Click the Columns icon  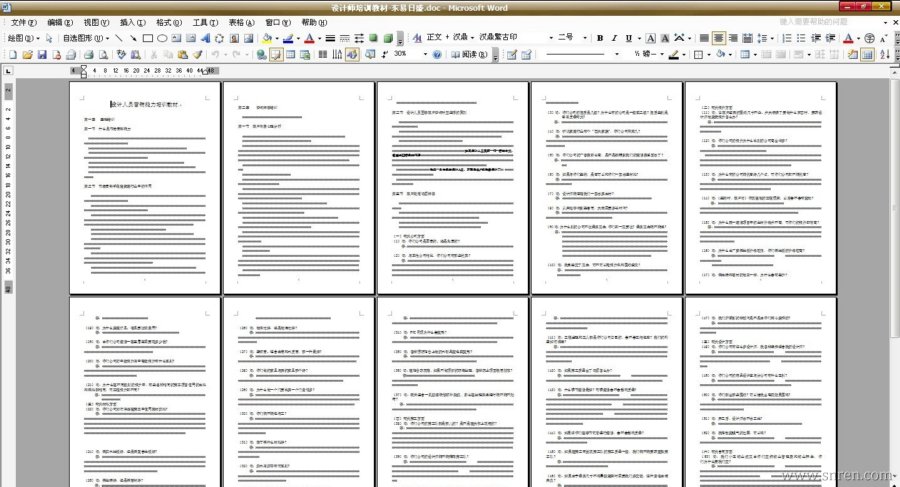coord(323,55)
